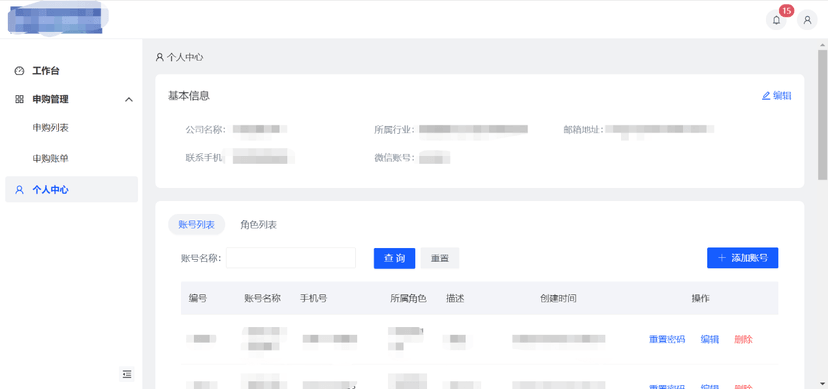The height and width of the screenshot is (389, 828).
Task: Click the scrollbar down arrow
Action: (822, 384)
